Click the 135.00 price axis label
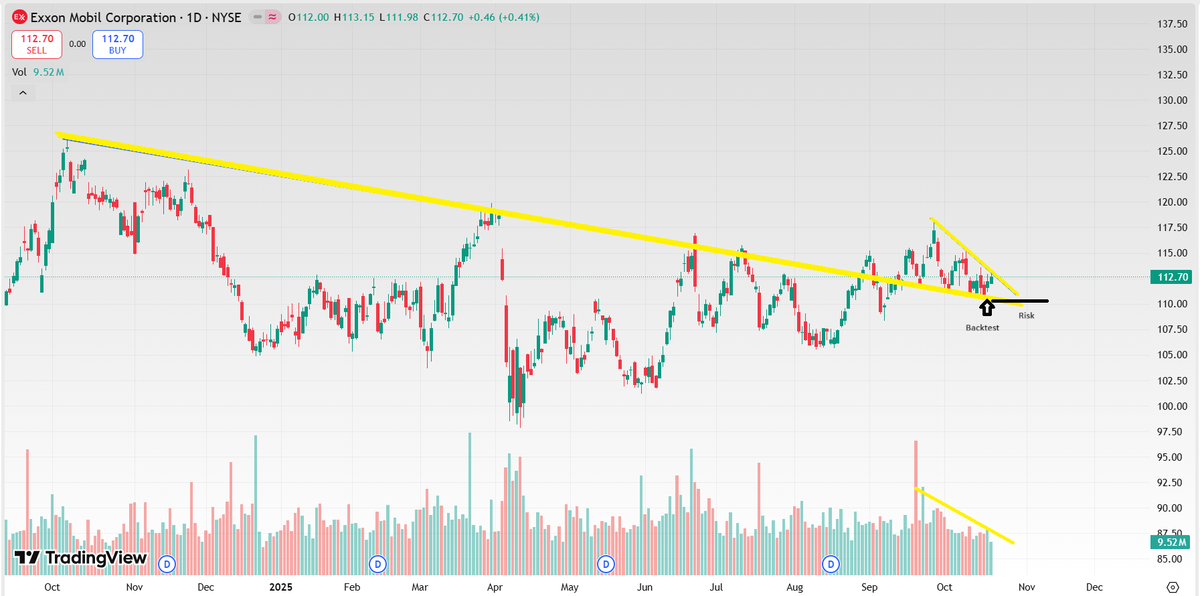1200x596 pixels. coord(1170,49)
